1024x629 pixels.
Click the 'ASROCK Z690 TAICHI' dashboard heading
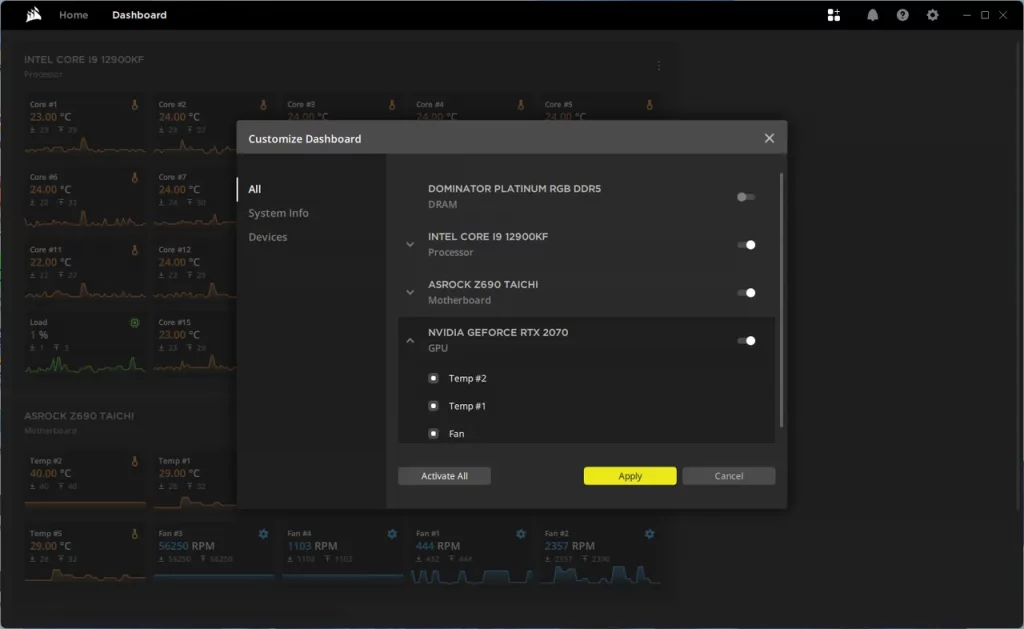pos(79,416)
